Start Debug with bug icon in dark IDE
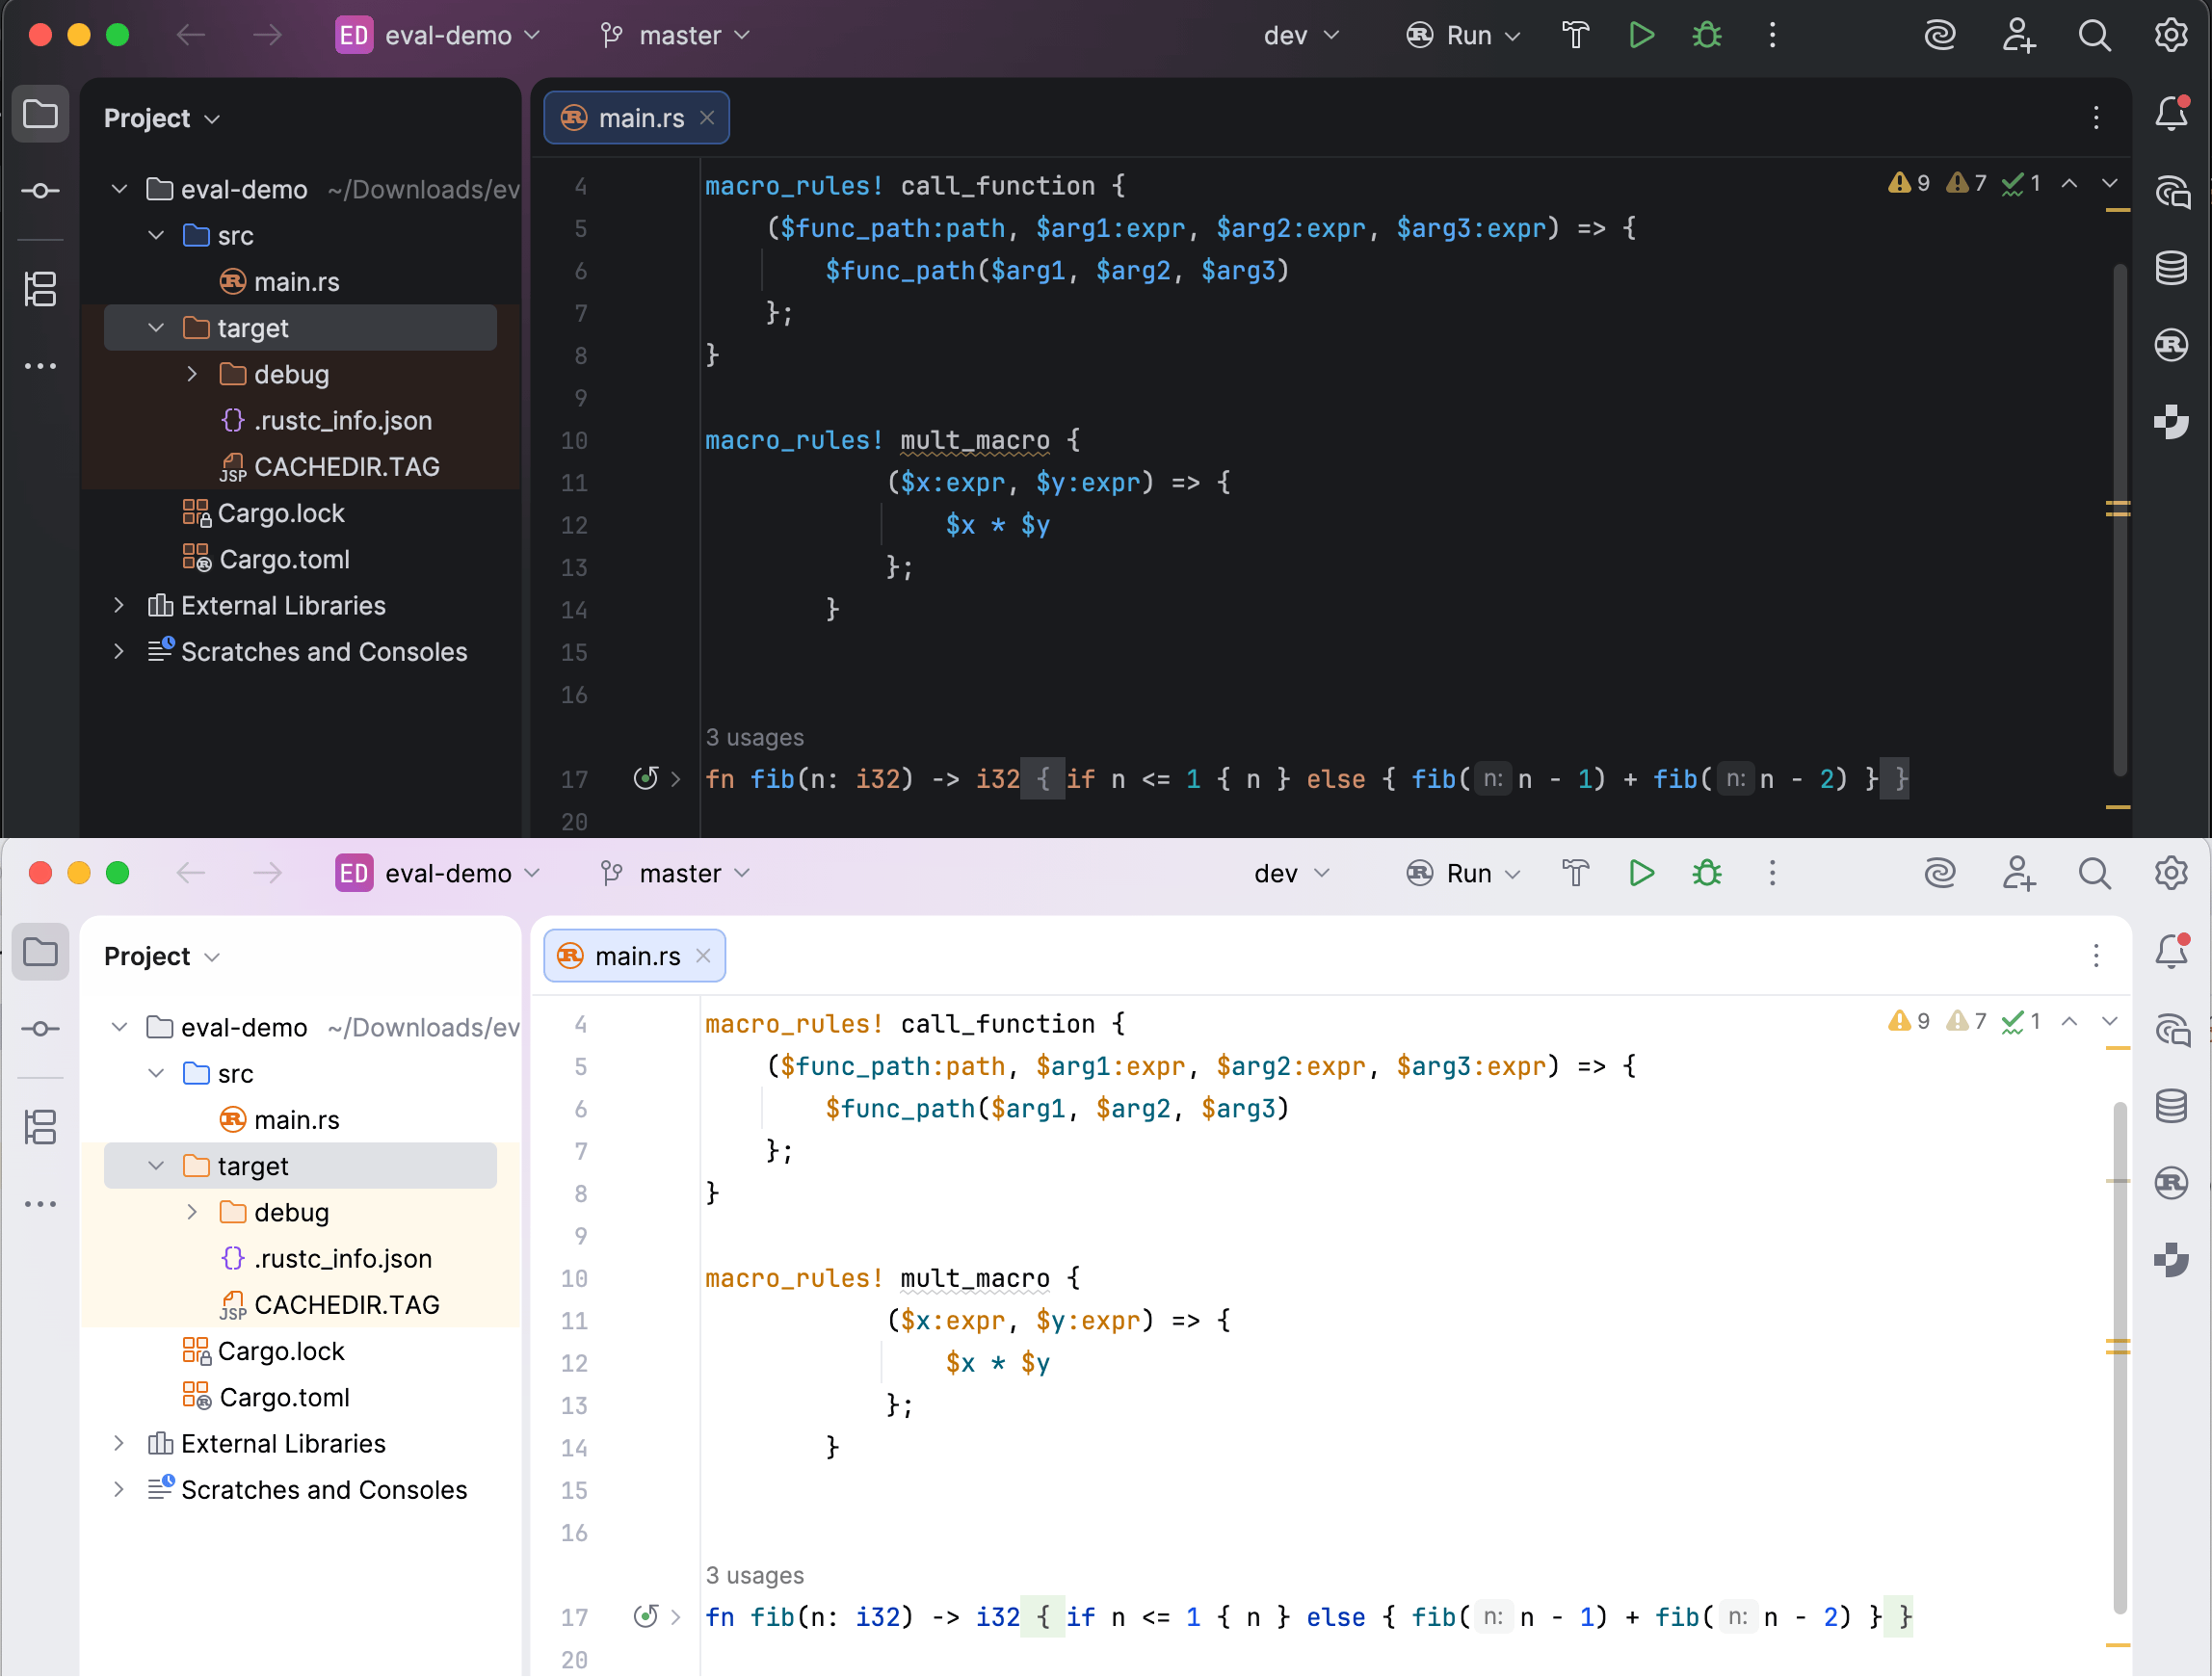Image resolution: width=2212 pixels, height=1678 pixels. pyautogui.click(x=1707, y=35)
